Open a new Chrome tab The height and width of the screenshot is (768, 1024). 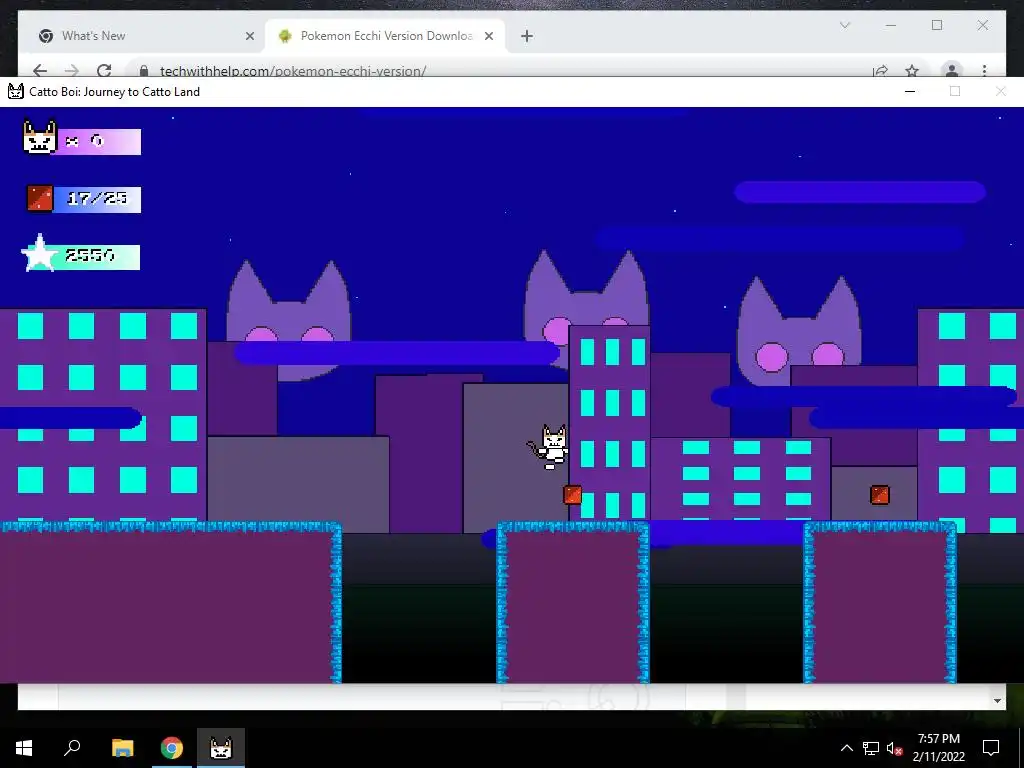point(526,36)
